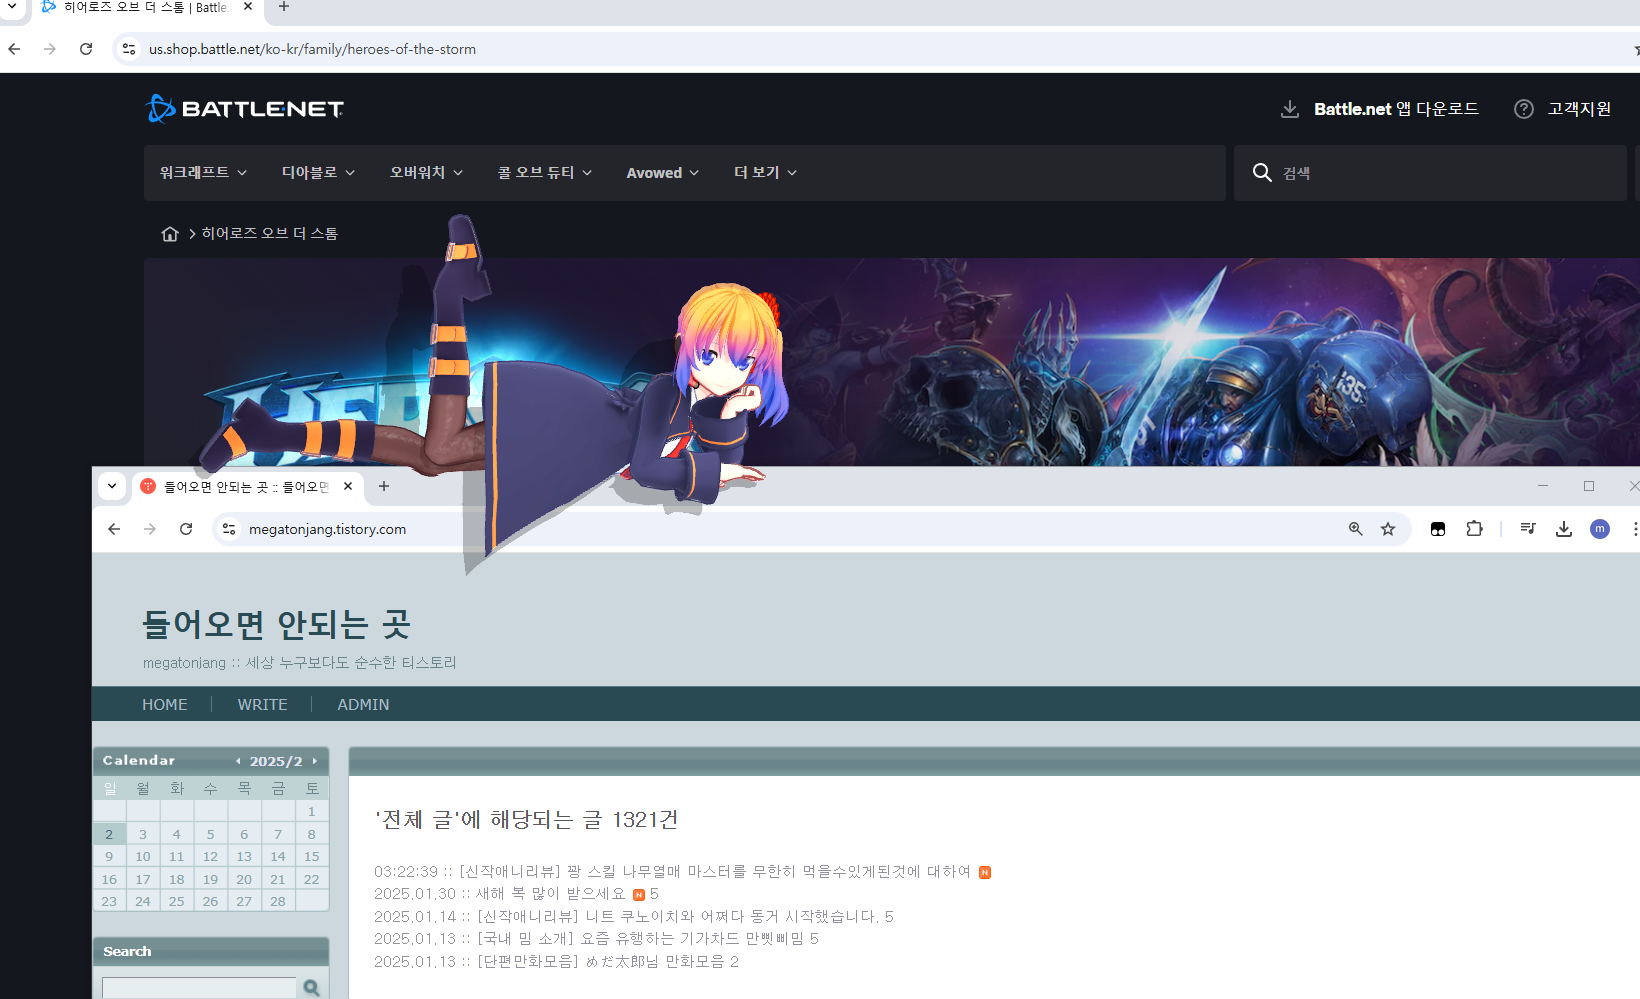Open the media control icon in the toolbar
Viewport: 1640px width, 999px height.
coord(1528,529)
